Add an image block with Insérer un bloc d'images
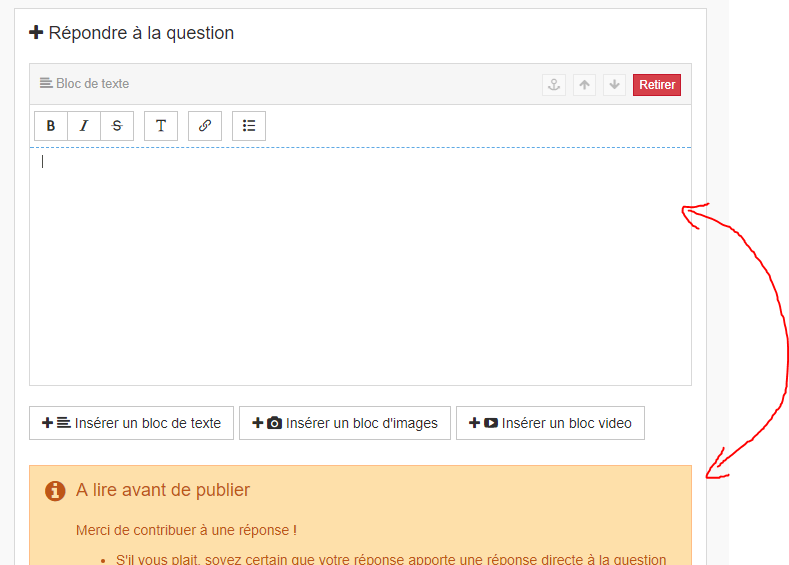Viewport: 789px width, 565px height. [x=345, y=423]
